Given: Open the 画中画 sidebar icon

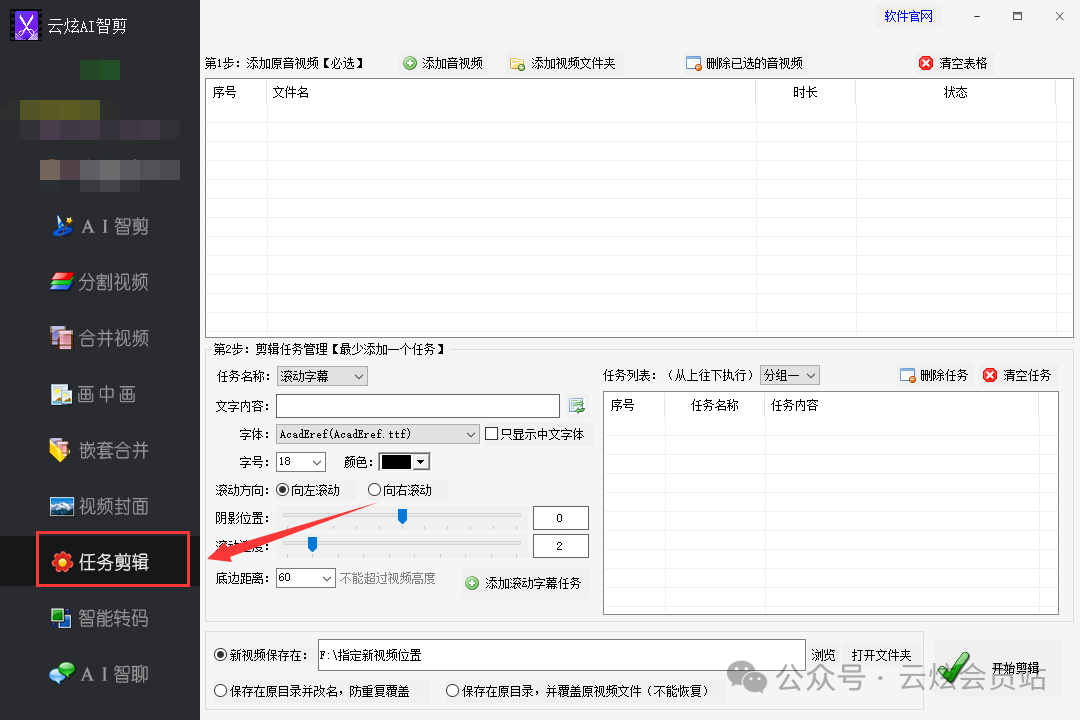Looking at the screenshot, I should 61,394.
